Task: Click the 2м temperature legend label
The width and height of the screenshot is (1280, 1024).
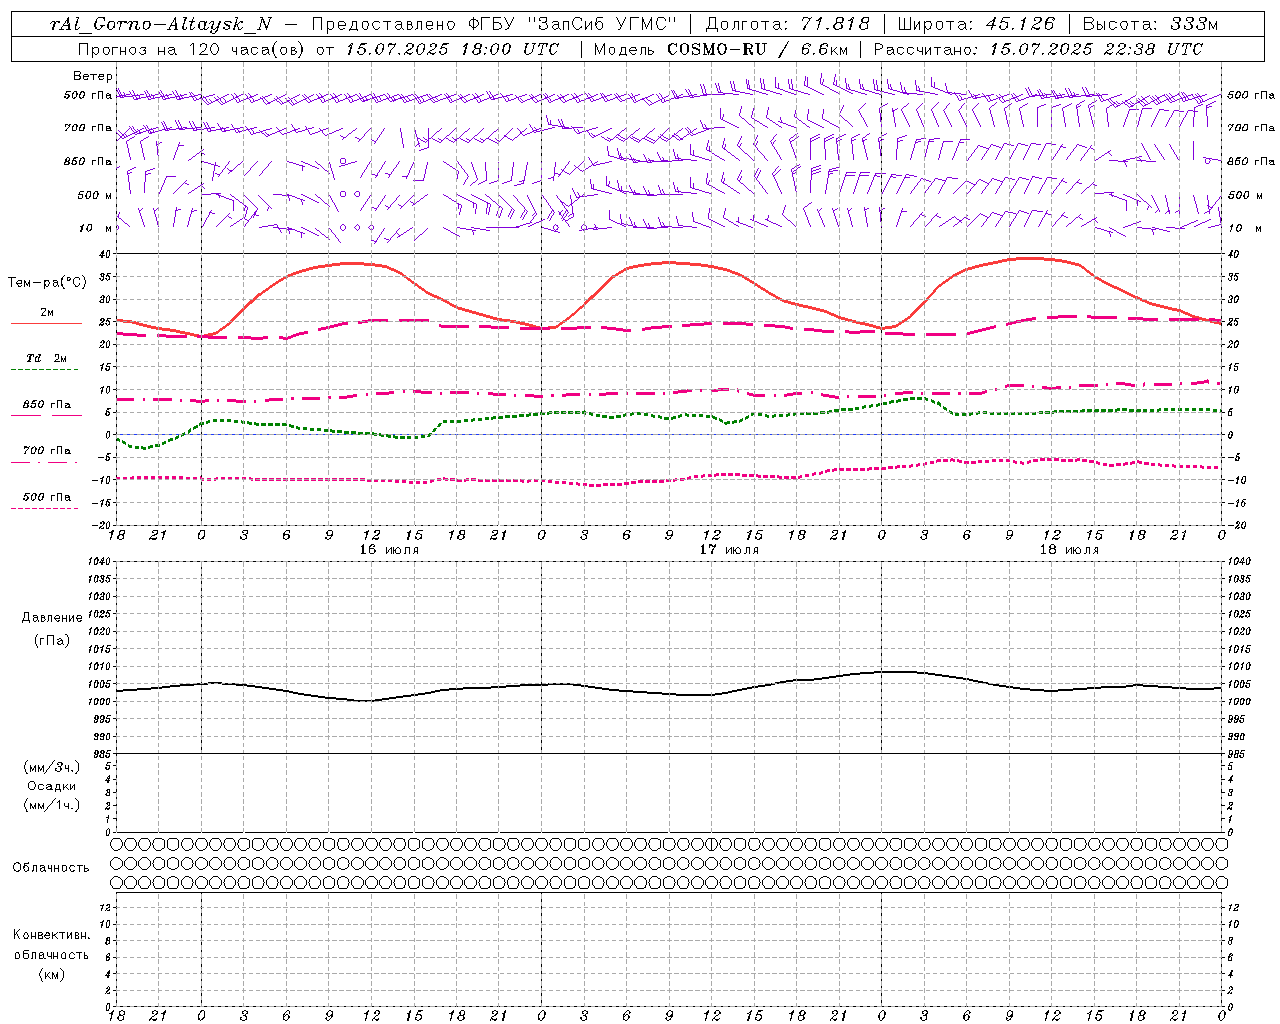Action: click(x=47, y=313)
